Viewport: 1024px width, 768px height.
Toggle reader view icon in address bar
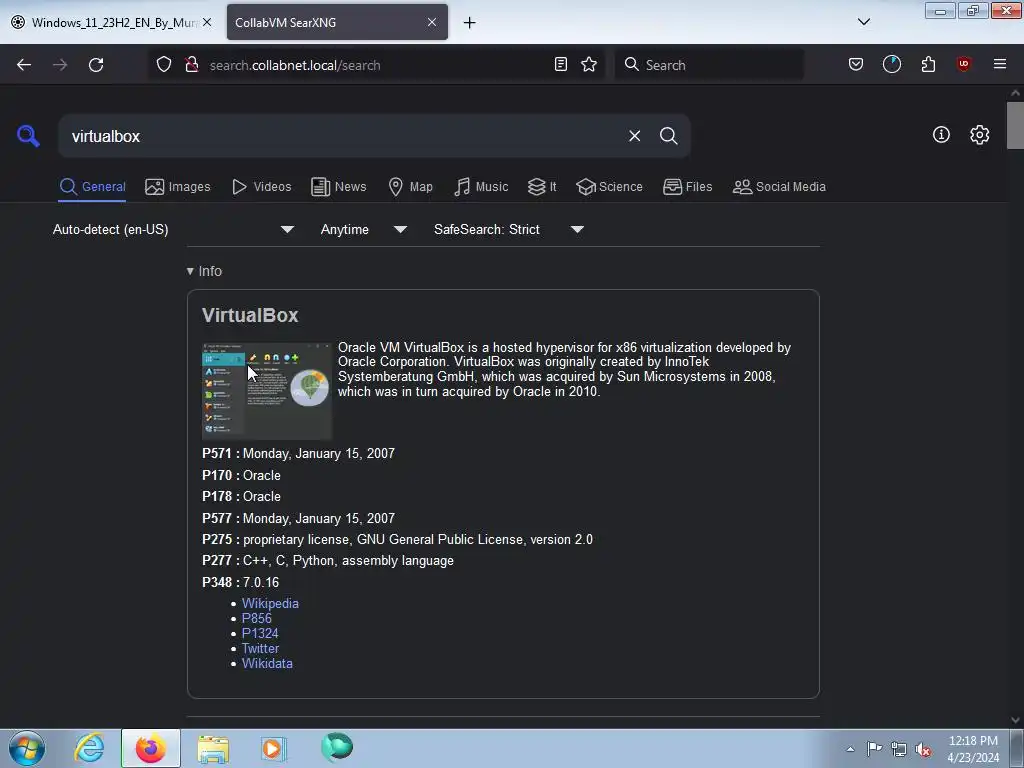(560, 65)
